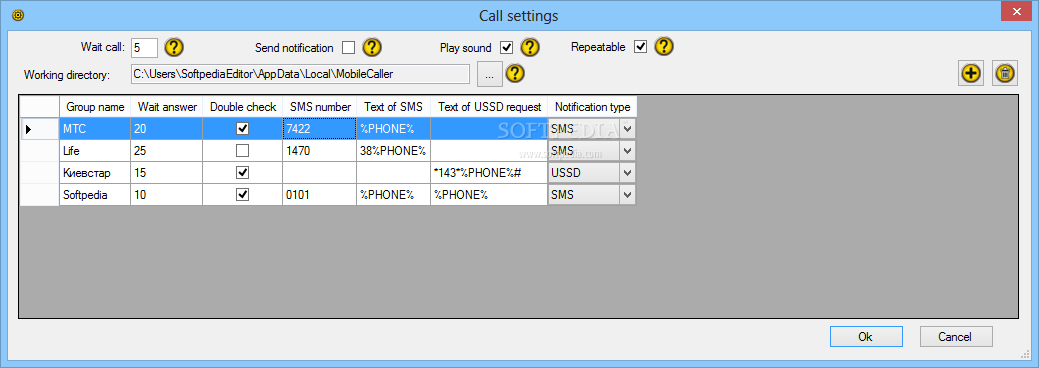1039x368 pixels.
Task: Click the Wait answer column header
Action: pyautogui.click(x=167, y=107)
